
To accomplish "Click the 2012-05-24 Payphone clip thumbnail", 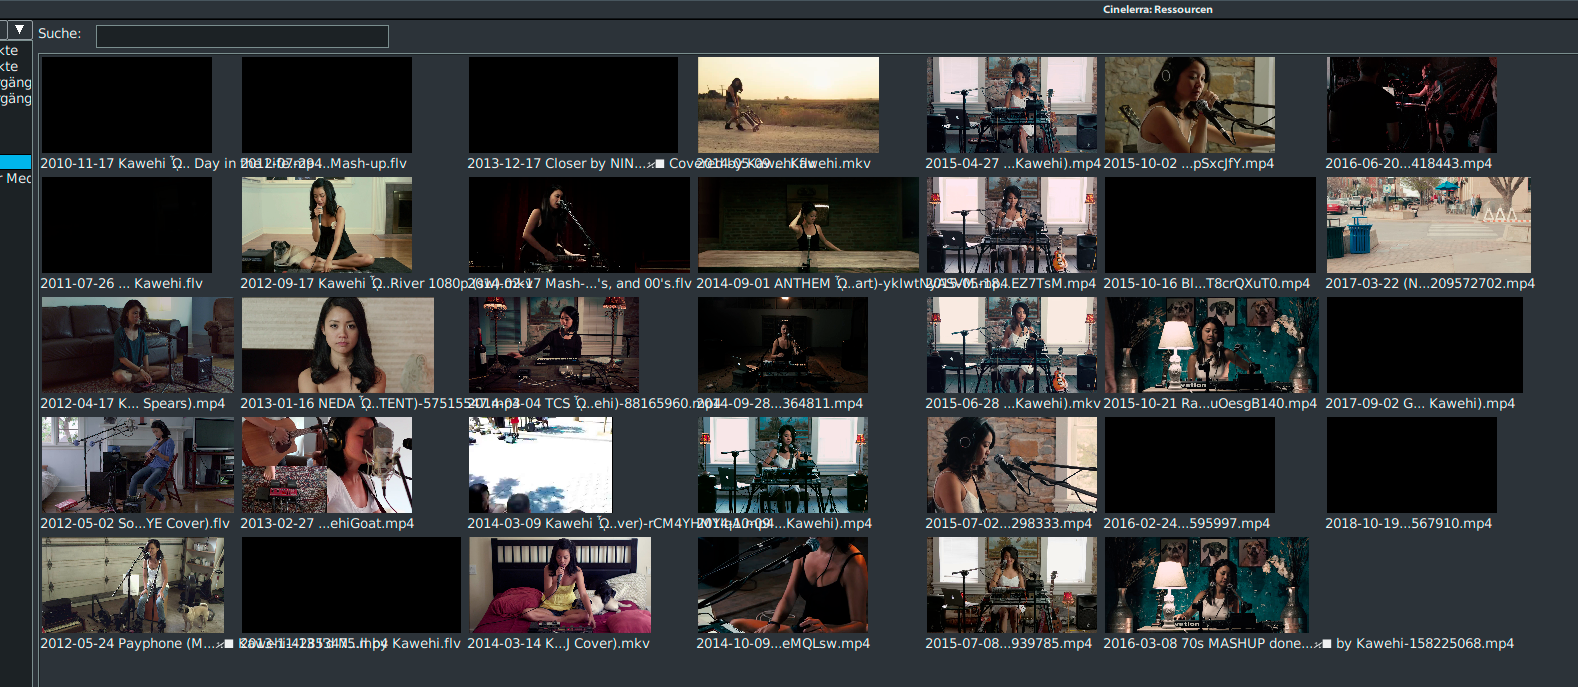I will pos(132,585).
